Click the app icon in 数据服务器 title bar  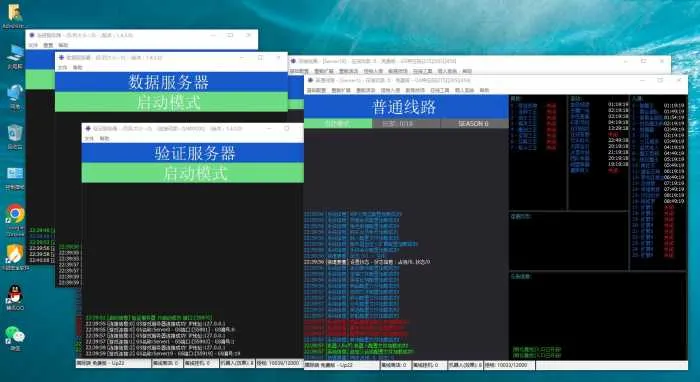61,58
